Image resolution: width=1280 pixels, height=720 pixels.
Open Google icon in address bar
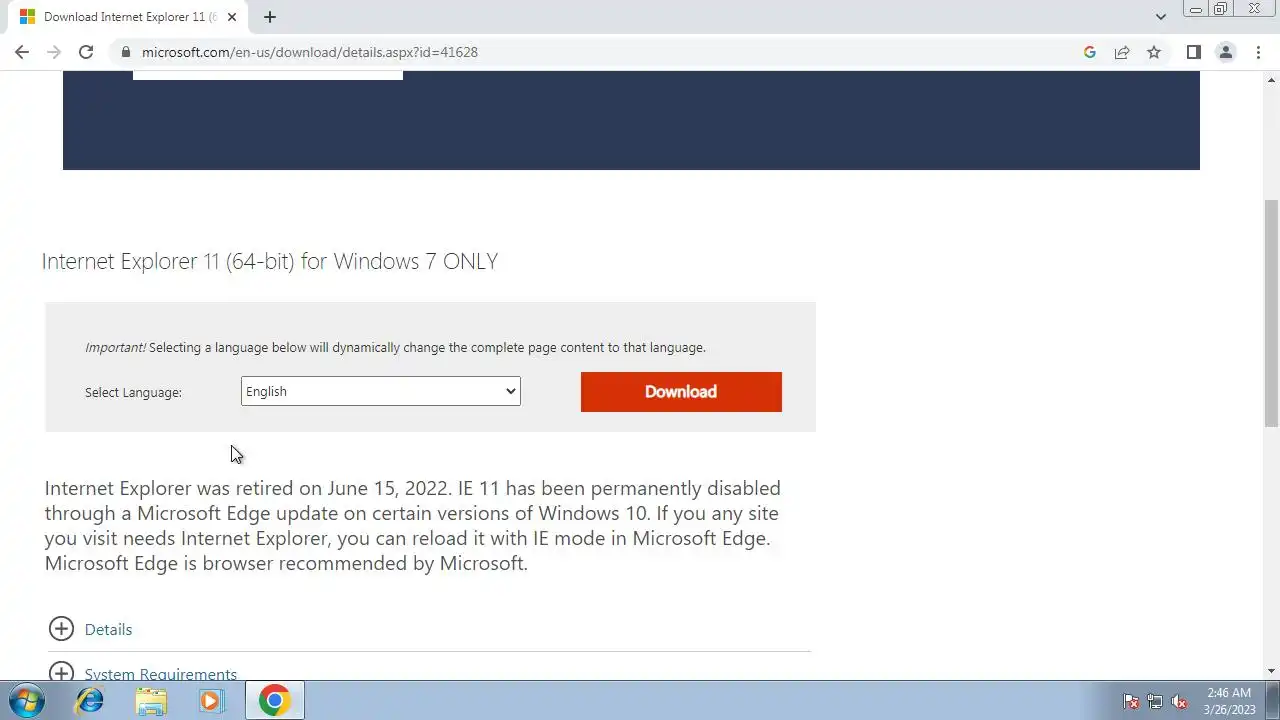coord(1090,52)
